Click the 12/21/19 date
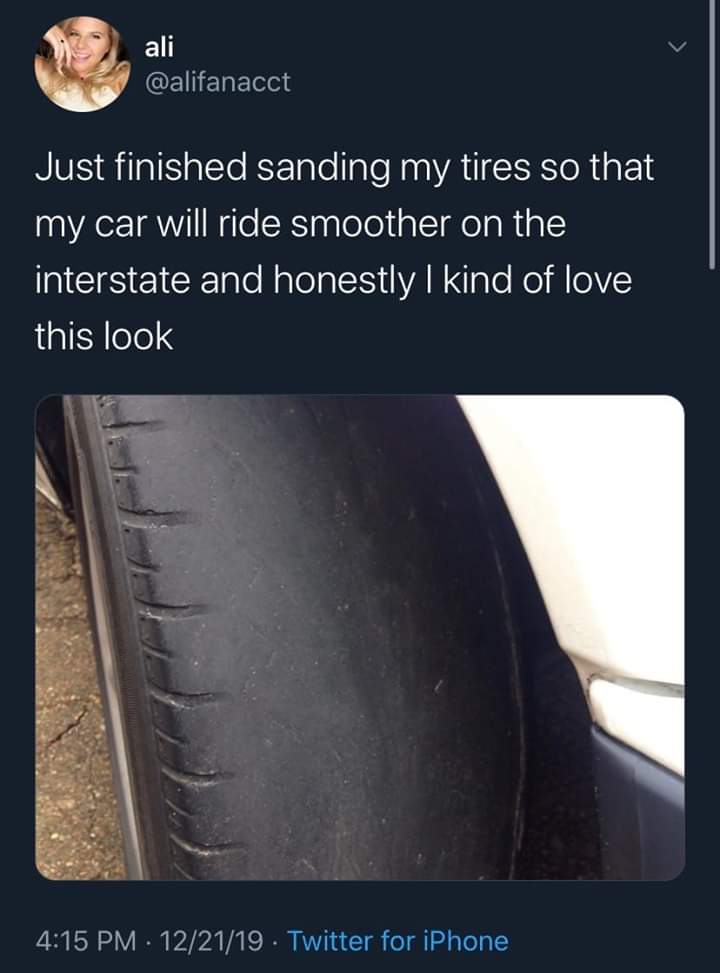720x973 pixels. click(x=210, y=941)
